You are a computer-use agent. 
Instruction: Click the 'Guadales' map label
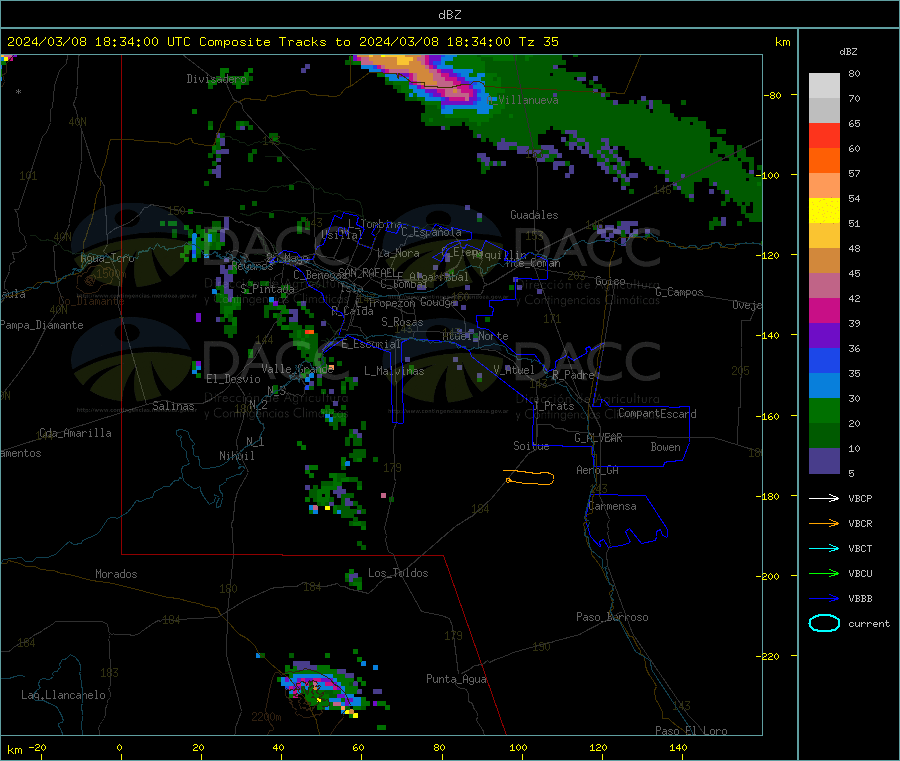click(534, 215)
